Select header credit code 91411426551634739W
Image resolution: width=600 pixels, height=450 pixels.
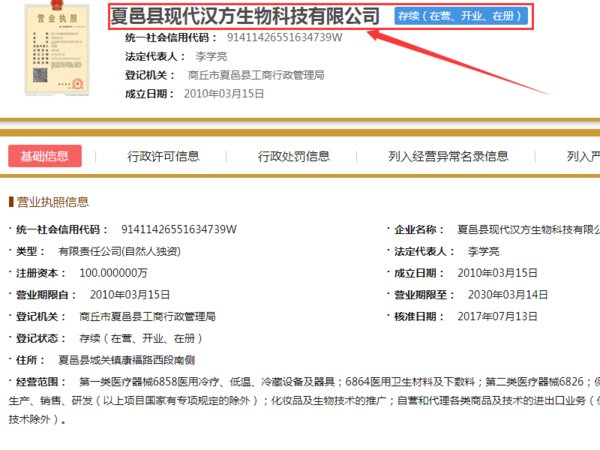(x=285, y=38)
